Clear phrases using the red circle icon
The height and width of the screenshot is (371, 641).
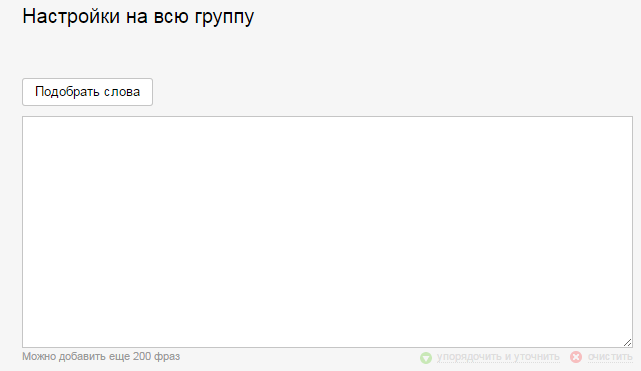pos(576,357)
